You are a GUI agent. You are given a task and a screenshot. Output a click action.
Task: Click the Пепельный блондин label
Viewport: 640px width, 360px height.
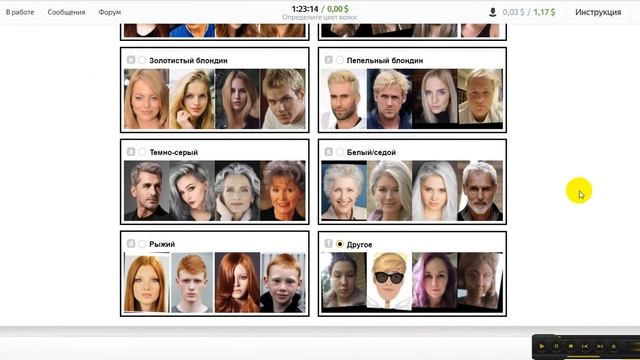[385, 60]
